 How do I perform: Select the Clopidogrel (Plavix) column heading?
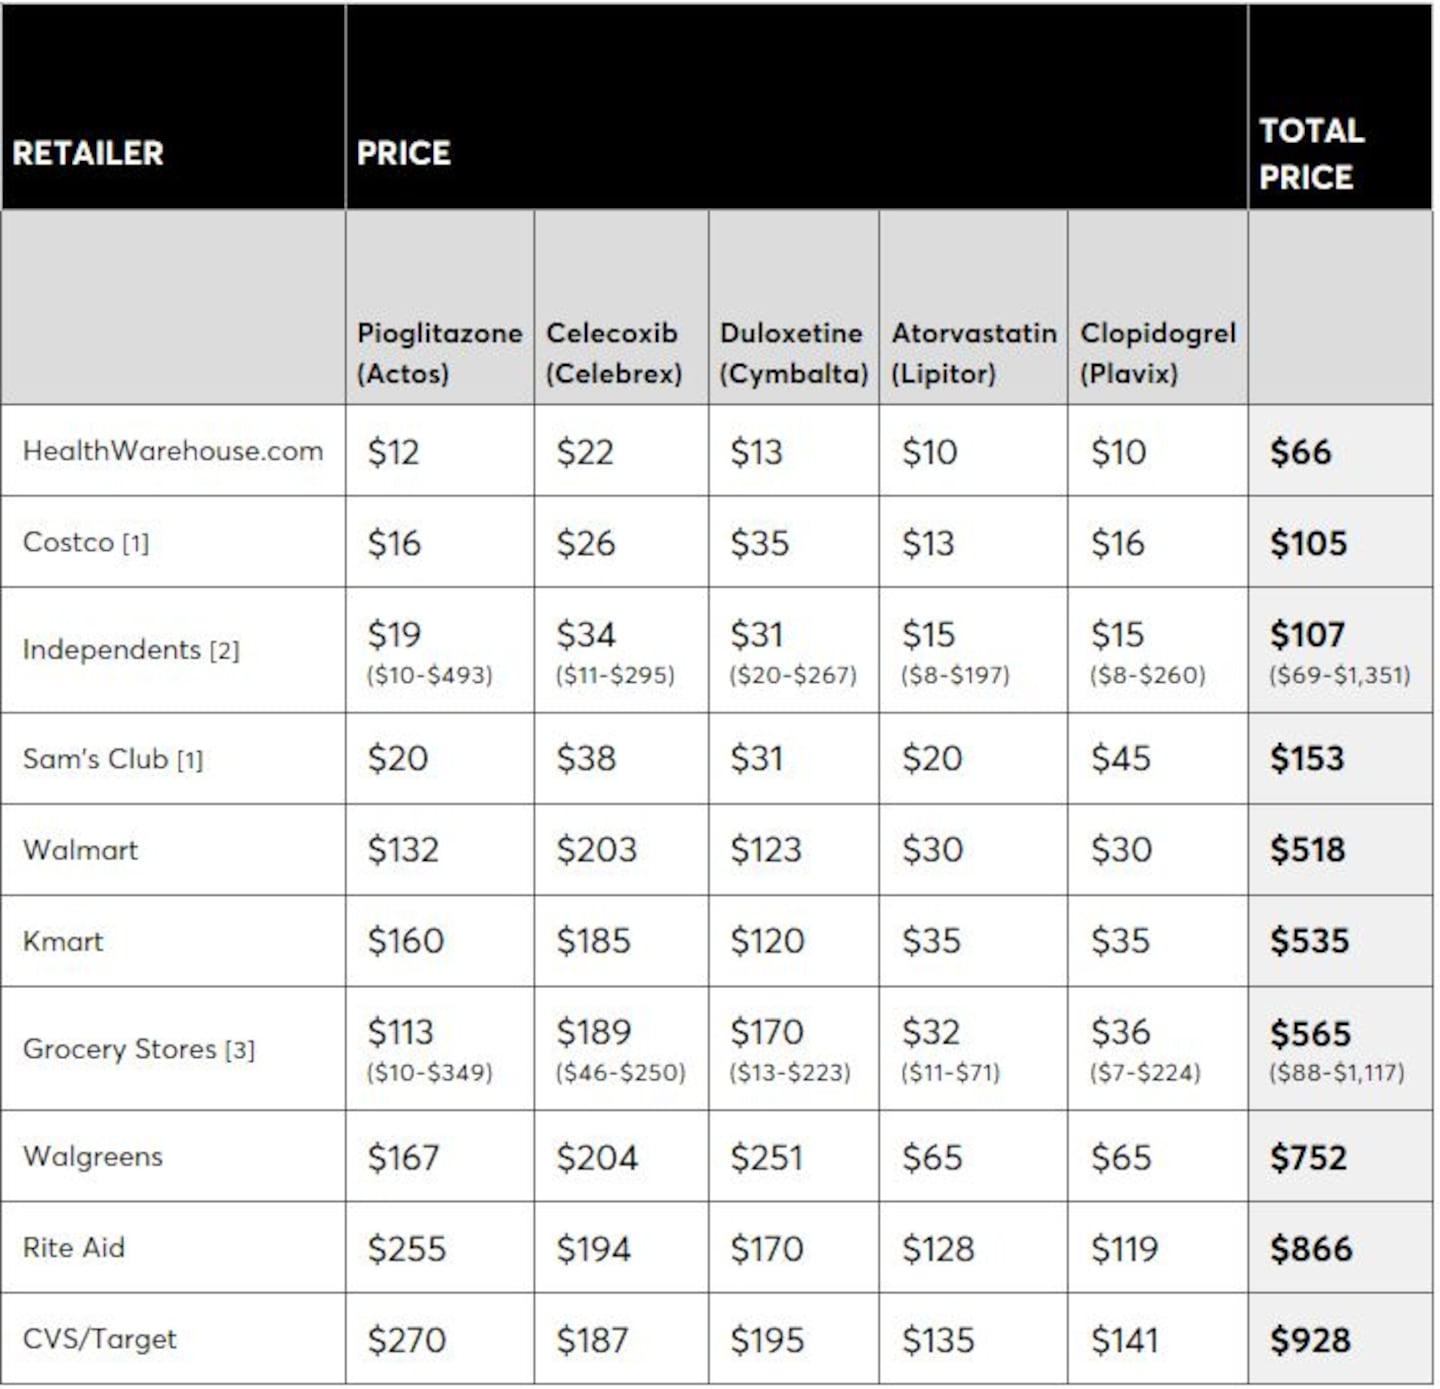[x=1157, y=352]
